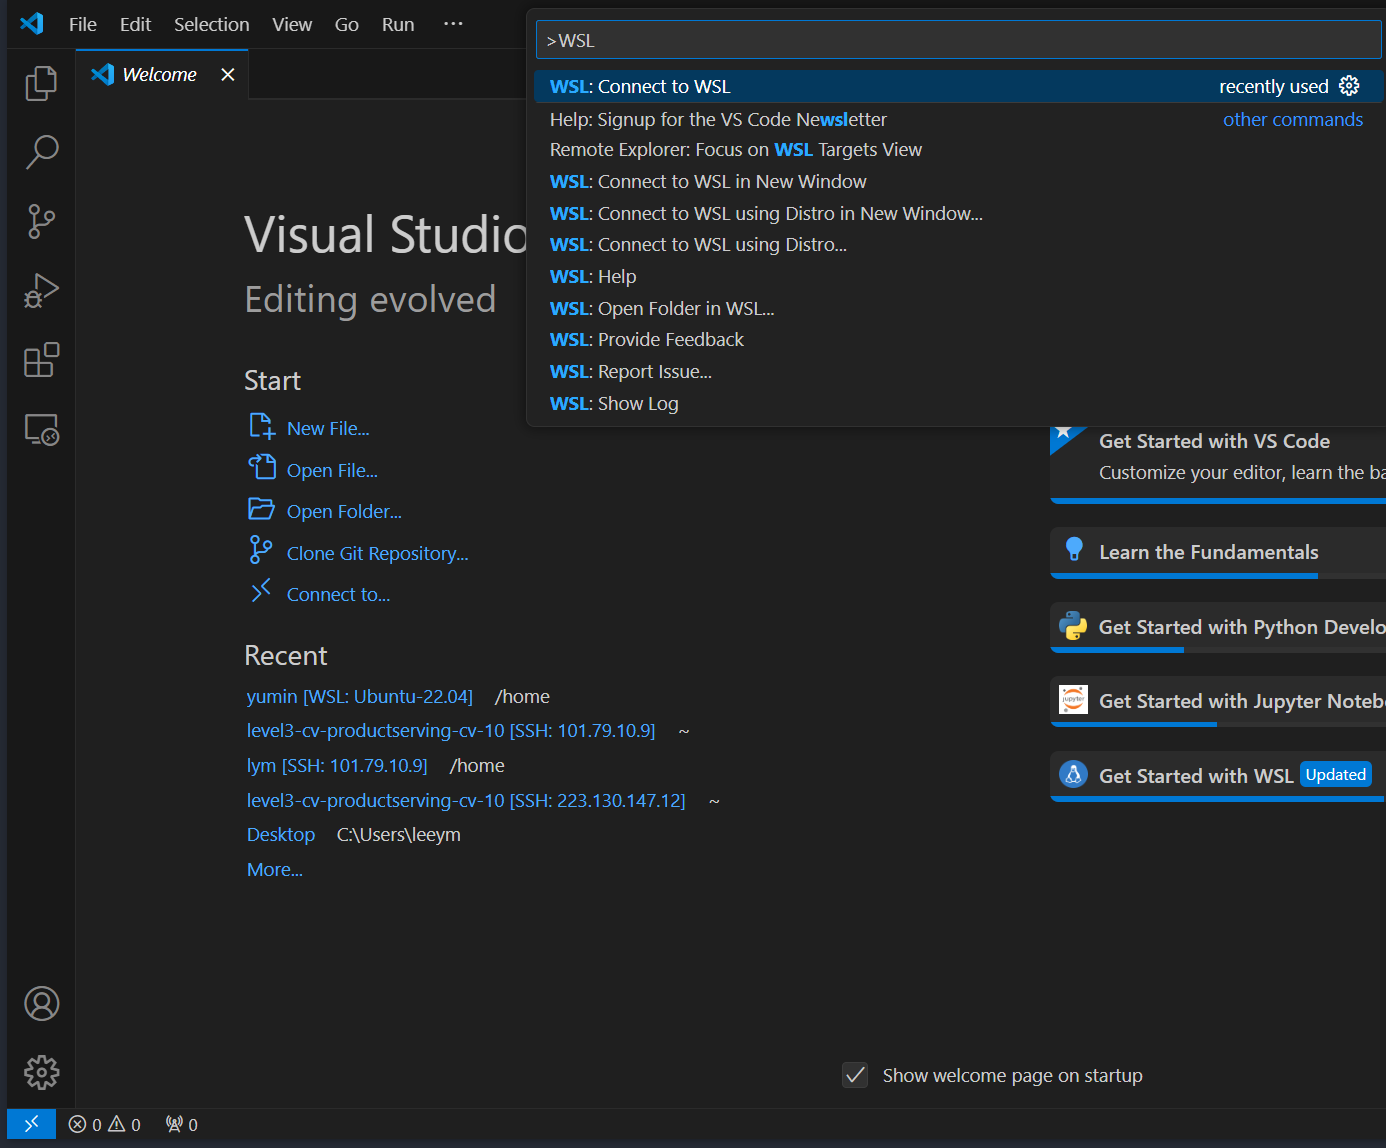The height and width of the screenshot is (1148, 1386).
Task: Open recent level3-cv-productserving-cv-10 SSH 223.130.147.12
Action: pyautogui.click(x=466, y=800)
